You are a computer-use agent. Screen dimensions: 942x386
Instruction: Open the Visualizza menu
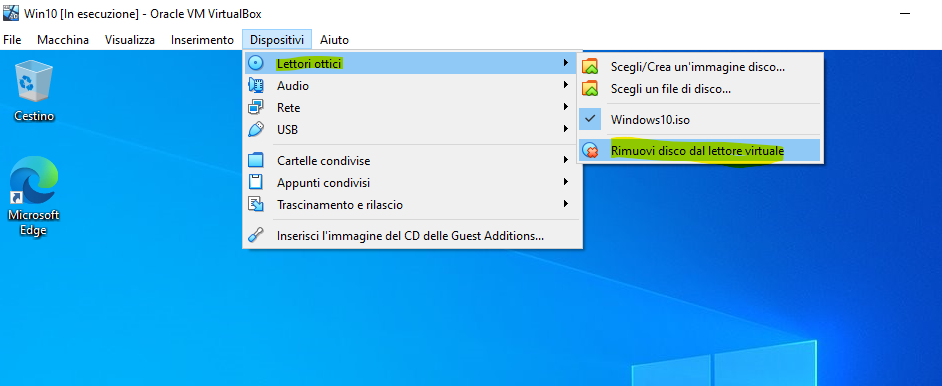click(x=130, y=40)
